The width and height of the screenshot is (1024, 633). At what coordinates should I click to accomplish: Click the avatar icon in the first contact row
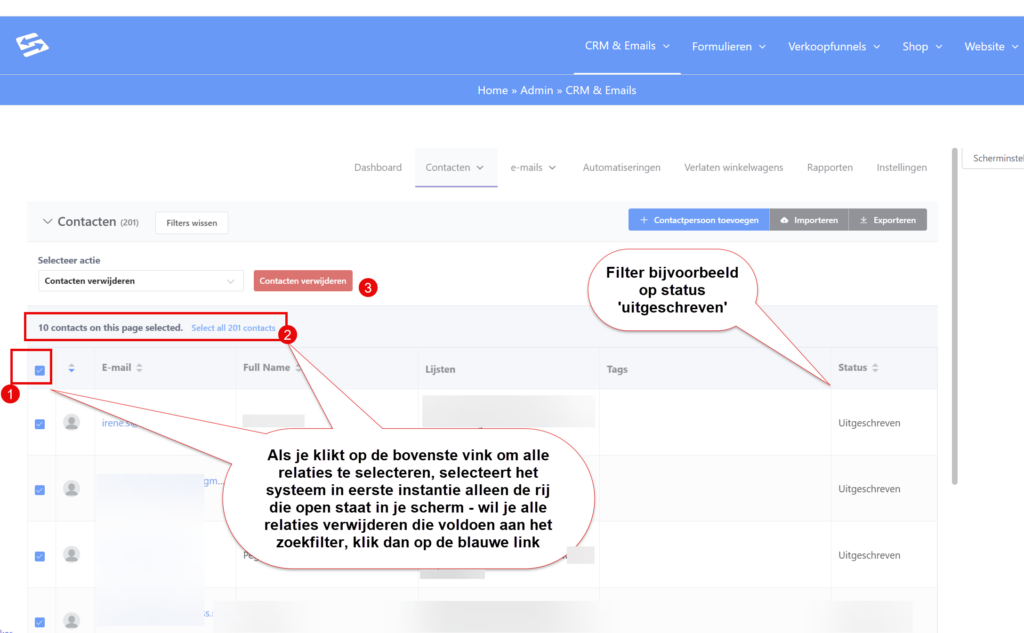(71, 423)
